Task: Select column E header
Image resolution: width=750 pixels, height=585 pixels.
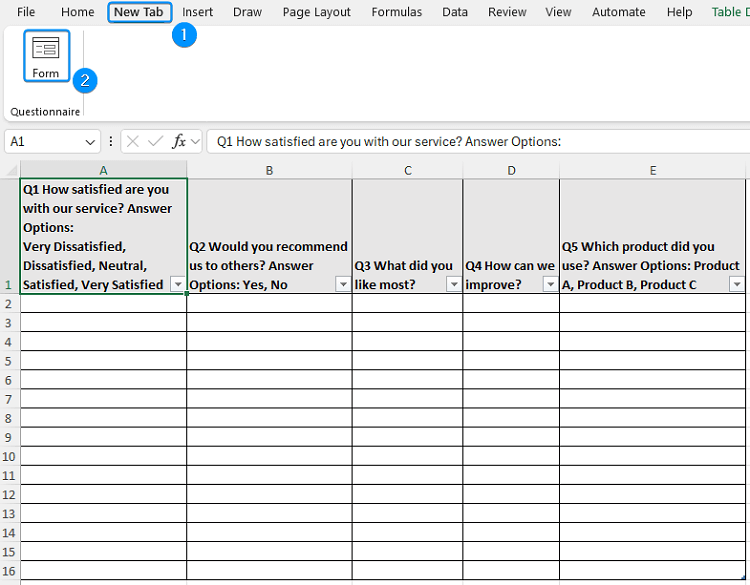Action: coord(652,170)
